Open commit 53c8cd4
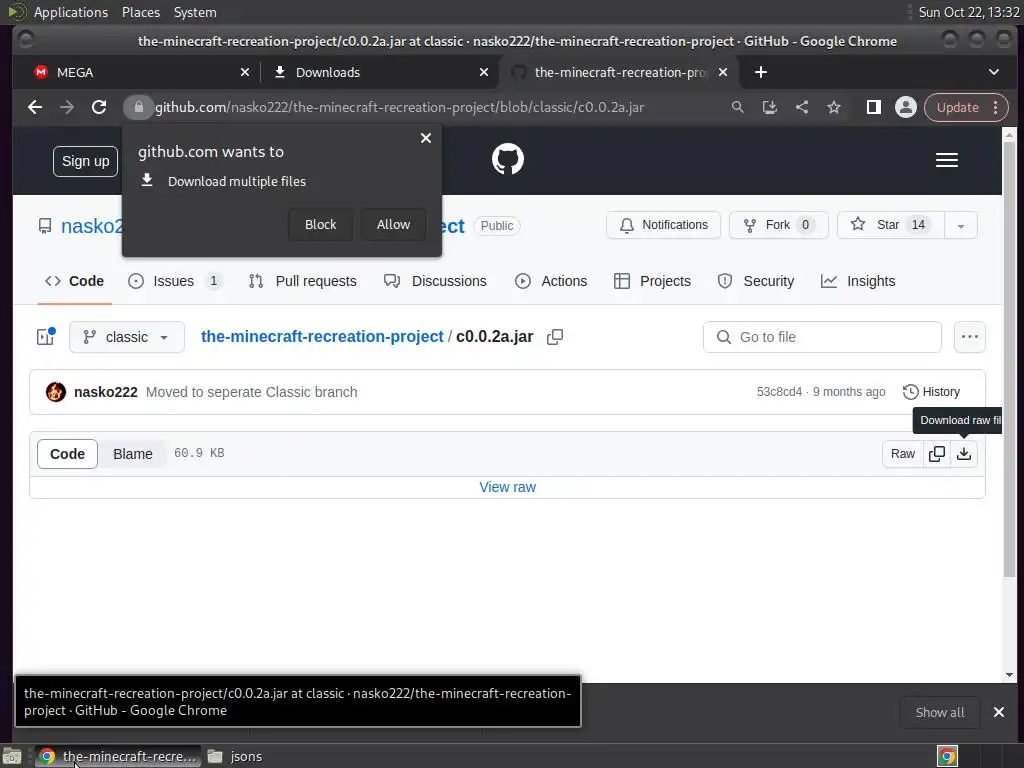Image resolution: width=1024 pixels, height=768 pixels. tap(779, 392)
